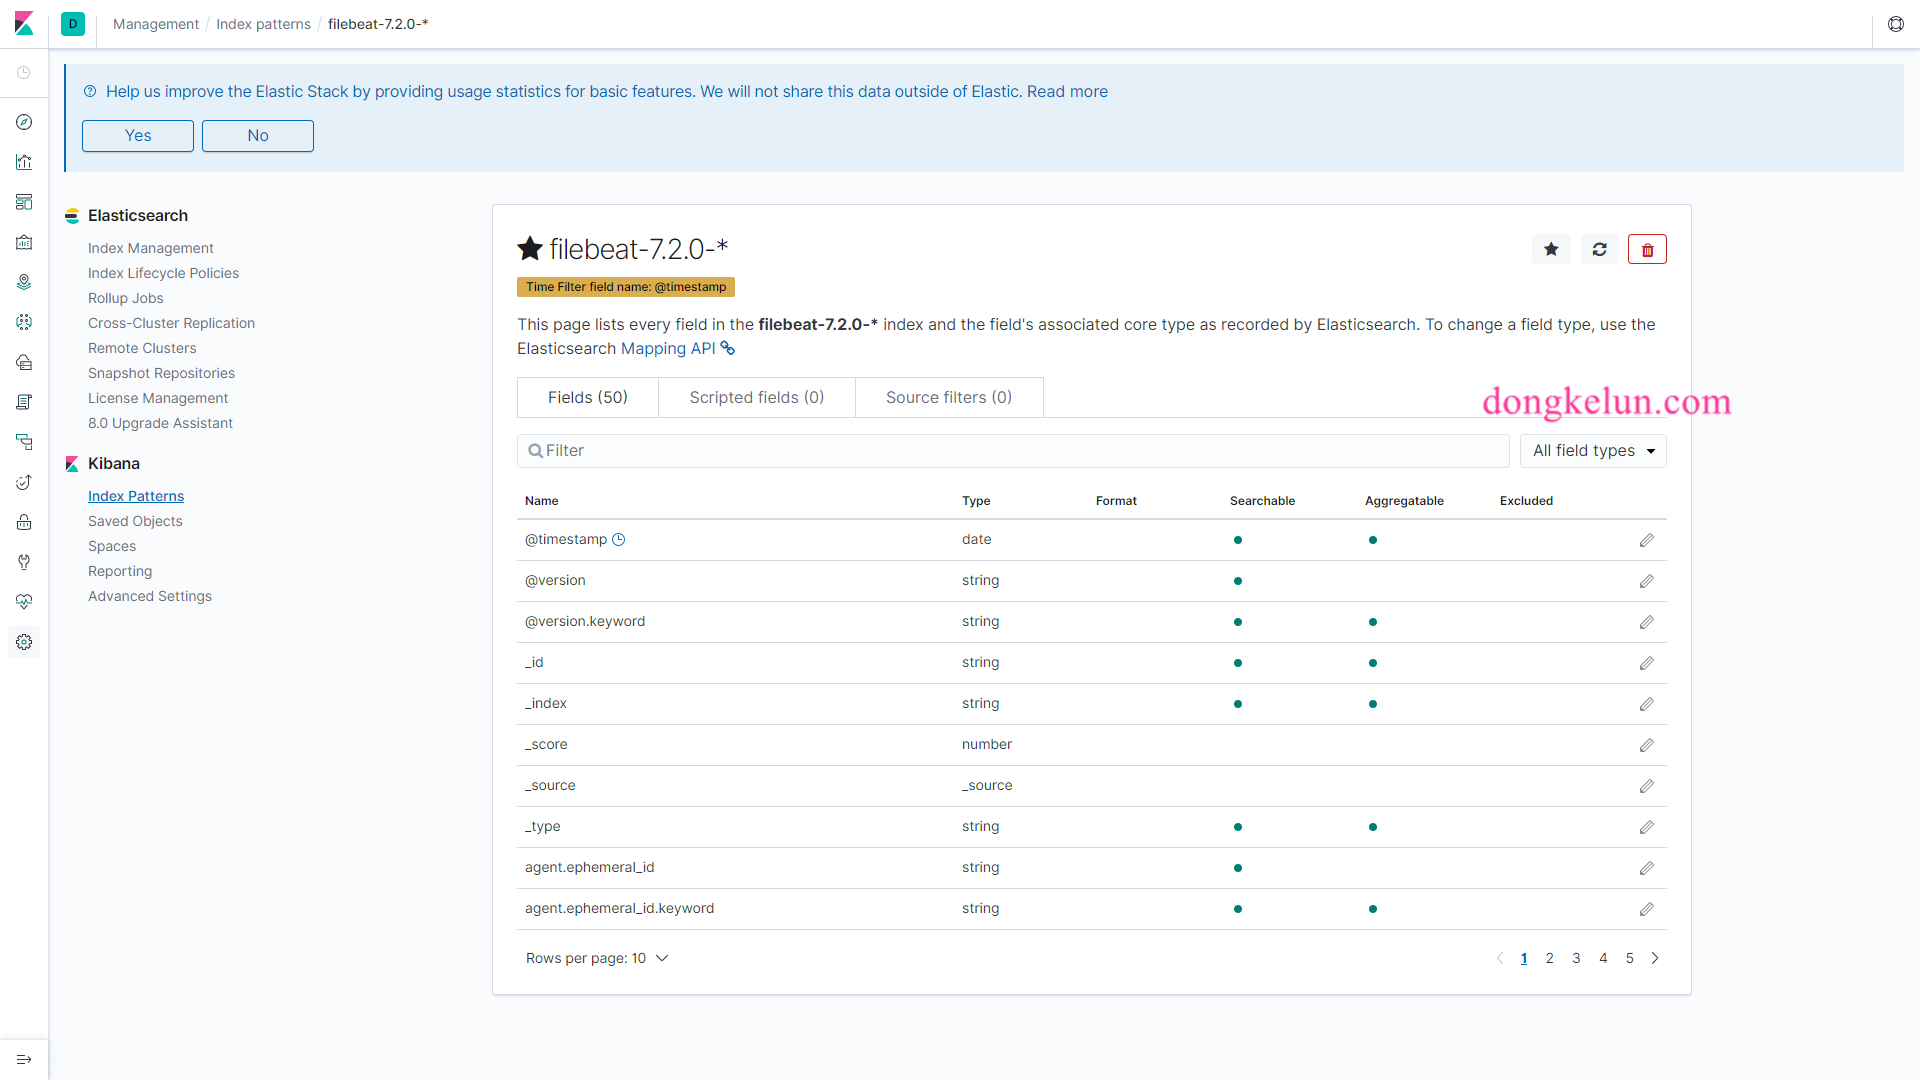Screen dimensions: 1920x1080
Task: Set filebeat-7.2.0-* as default index star button
Action: [1551, 249]
